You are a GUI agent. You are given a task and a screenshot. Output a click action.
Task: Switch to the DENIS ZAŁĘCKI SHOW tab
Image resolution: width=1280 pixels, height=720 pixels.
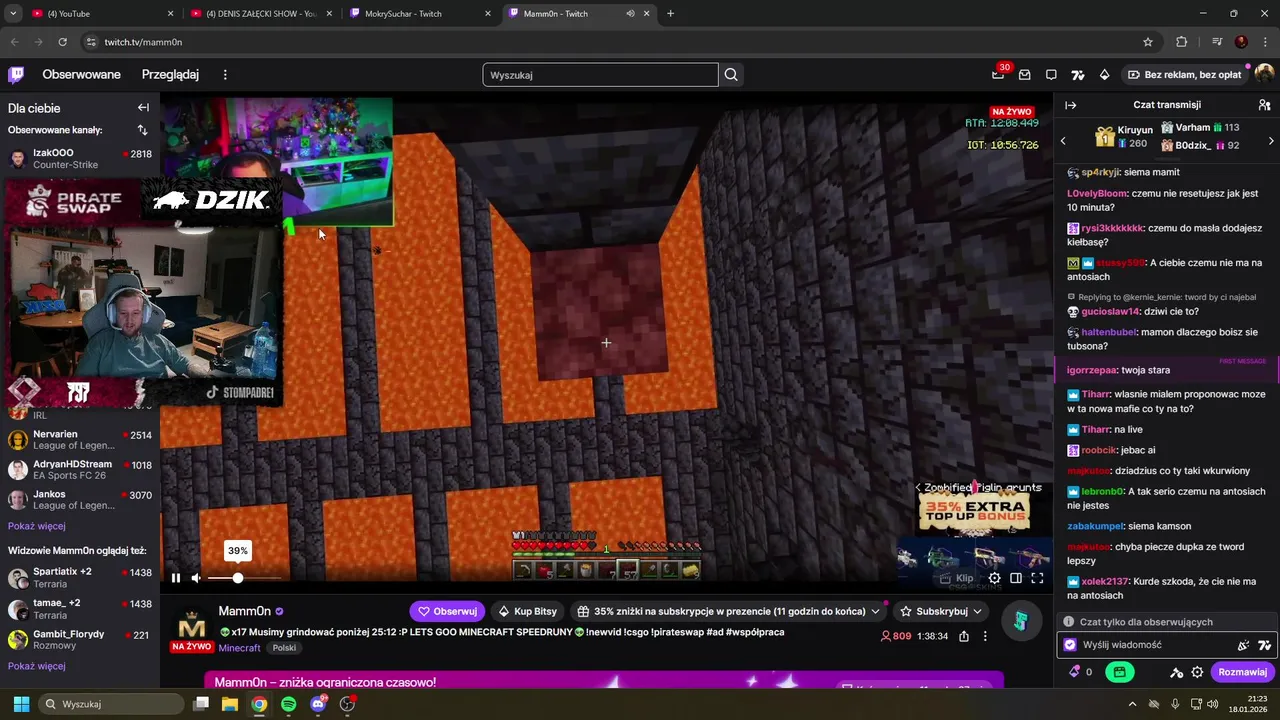click(262, 14)
